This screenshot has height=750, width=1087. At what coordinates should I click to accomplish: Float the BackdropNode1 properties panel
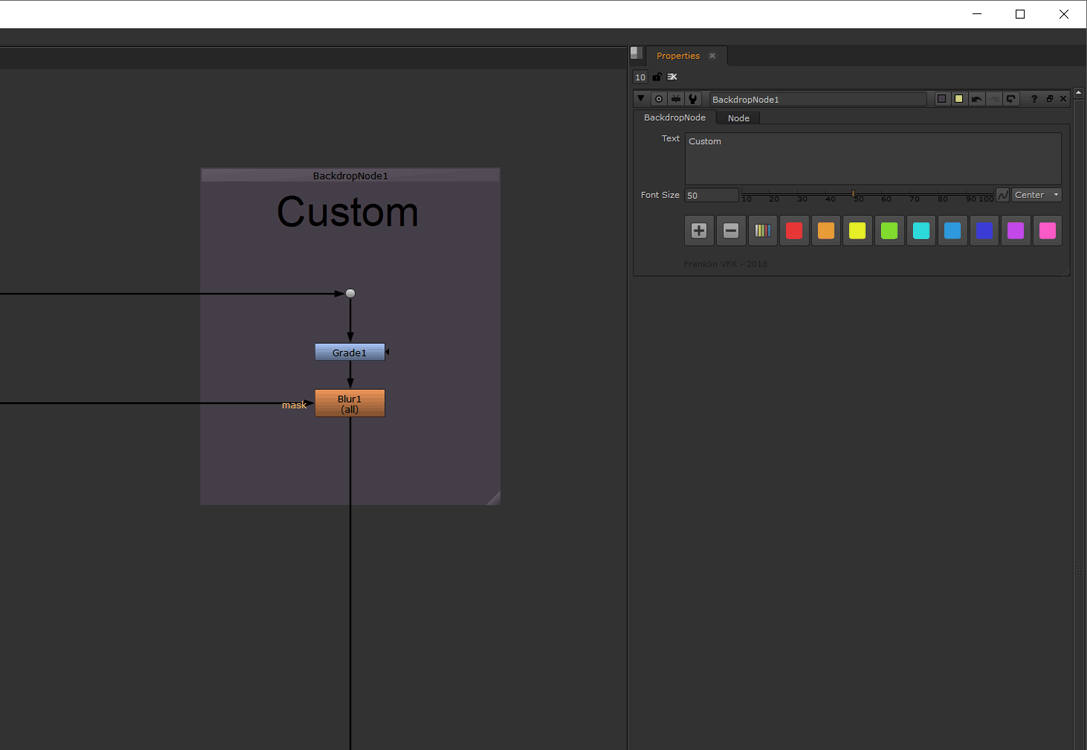click(1049, 99)
